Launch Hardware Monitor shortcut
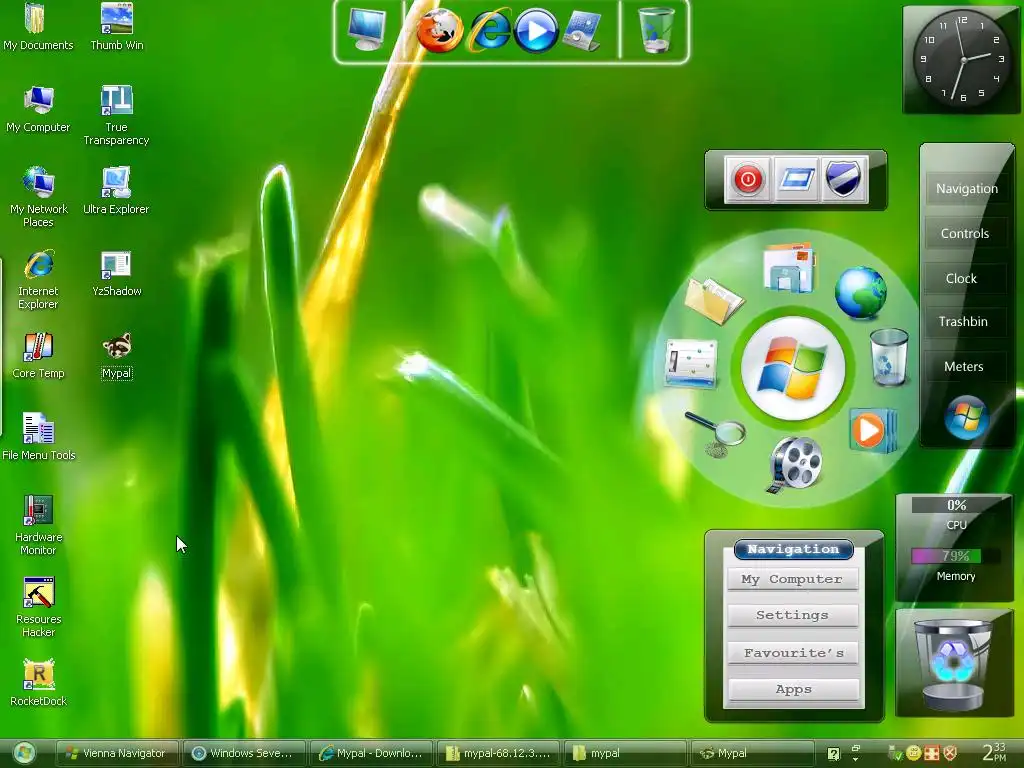This screenshot has width=1024, height=768. point(38,525)
